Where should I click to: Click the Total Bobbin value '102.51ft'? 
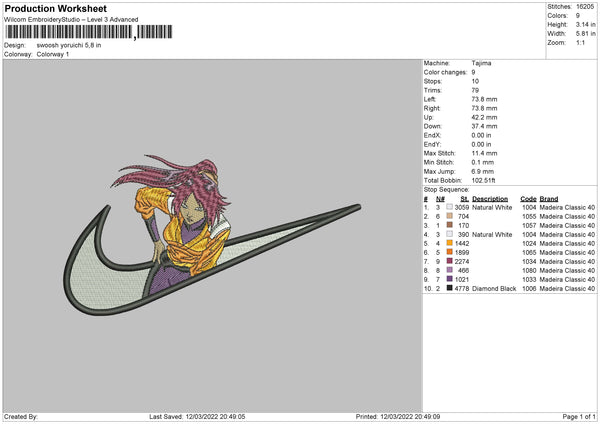483,180
